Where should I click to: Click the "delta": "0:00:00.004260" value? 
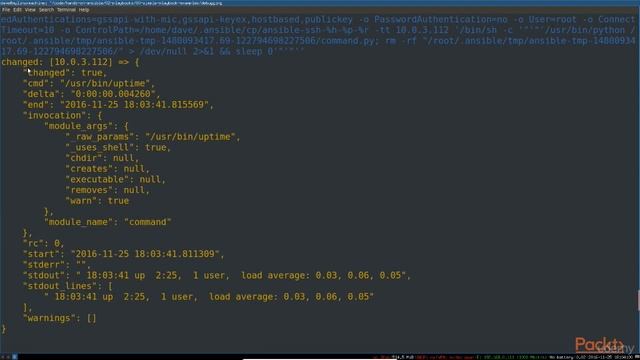(113, 94)
